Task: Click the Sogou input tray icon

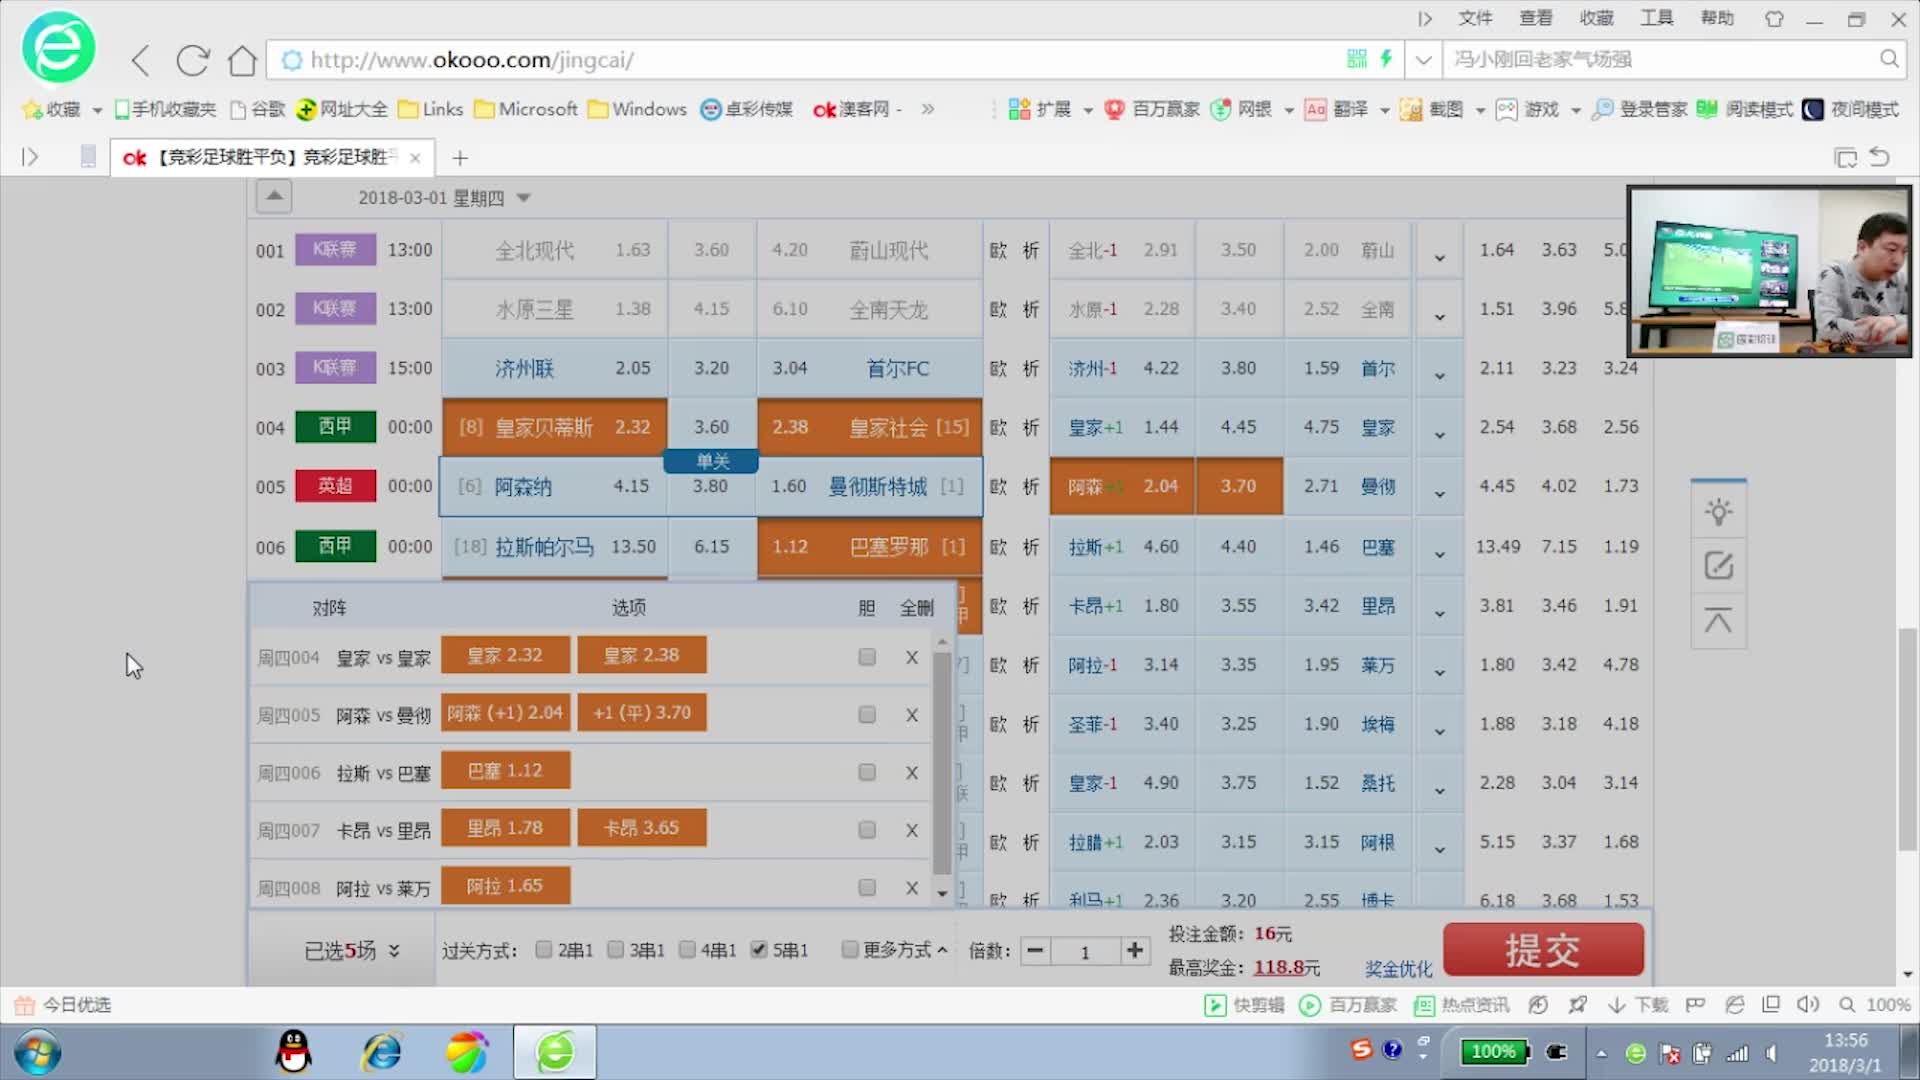Action: pyautogui.click(x=1360, y=1050)
